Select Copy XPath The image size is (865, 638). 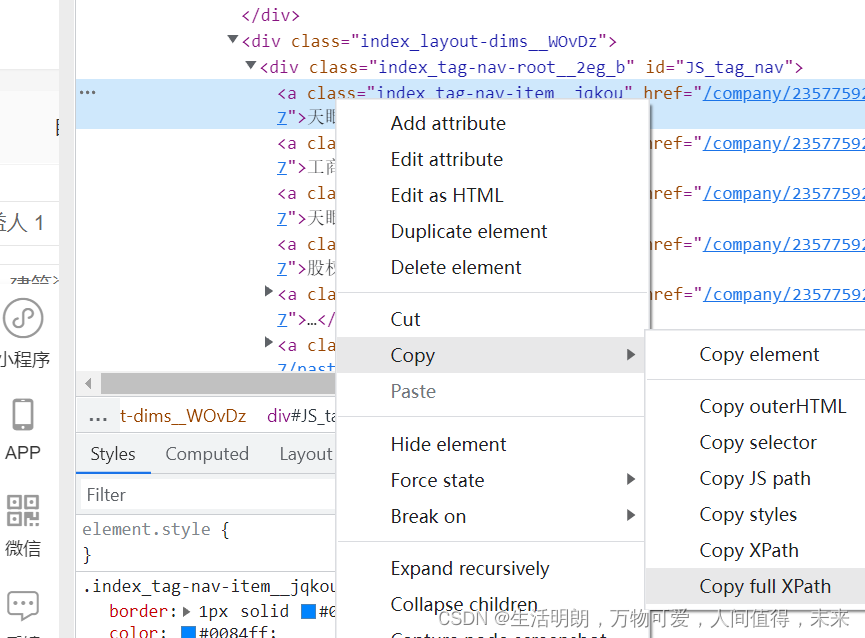(749, 550)
